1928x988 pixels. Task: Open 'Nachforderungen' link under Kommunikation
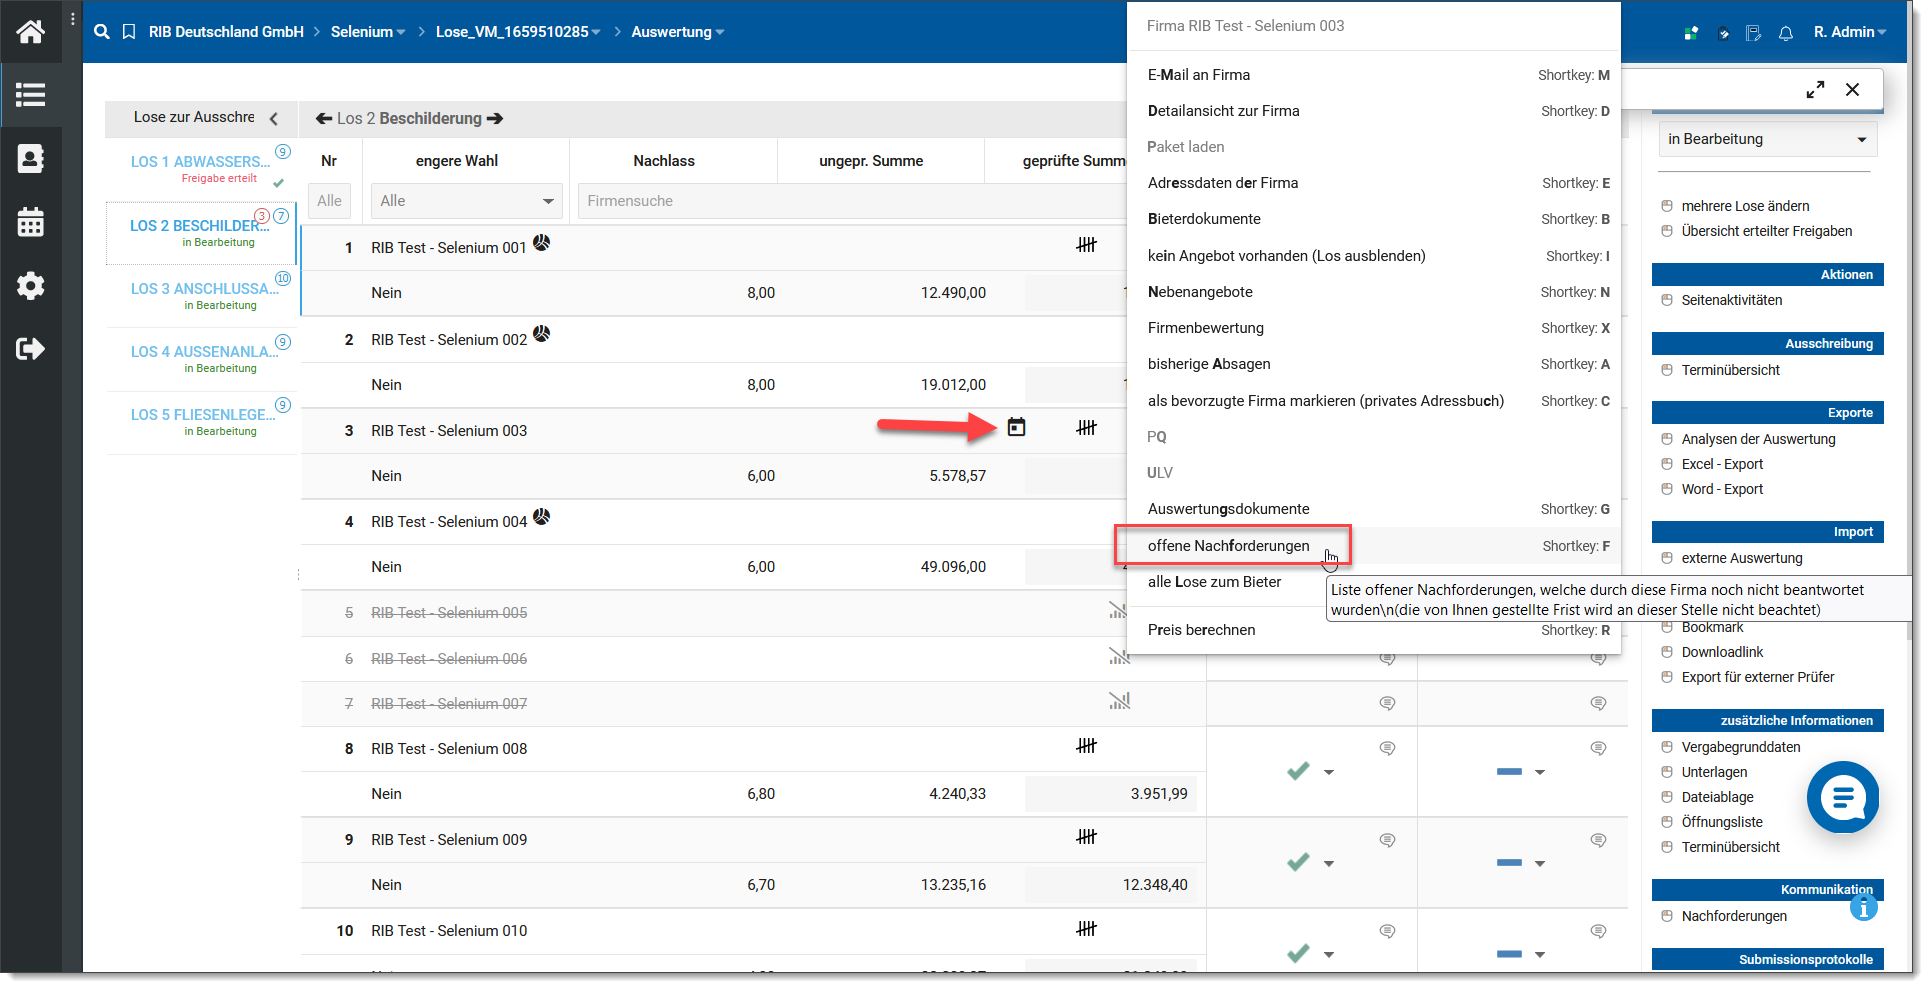tap(1734, 916)
